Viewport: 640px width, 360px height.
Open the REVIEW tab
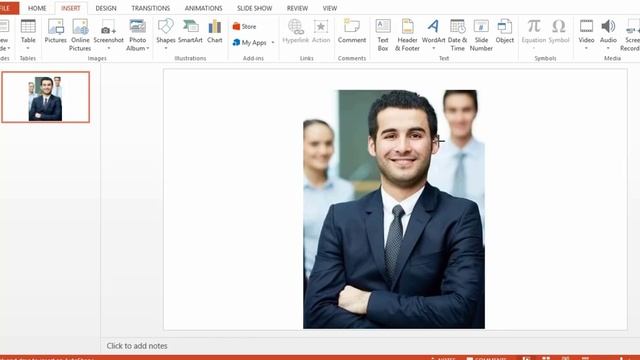tap(297, 8)
